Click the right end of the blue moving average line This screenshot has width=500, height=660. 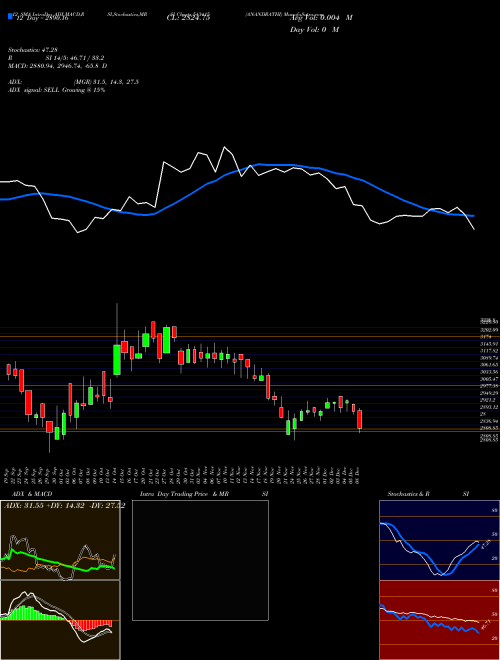pos(473,216)
